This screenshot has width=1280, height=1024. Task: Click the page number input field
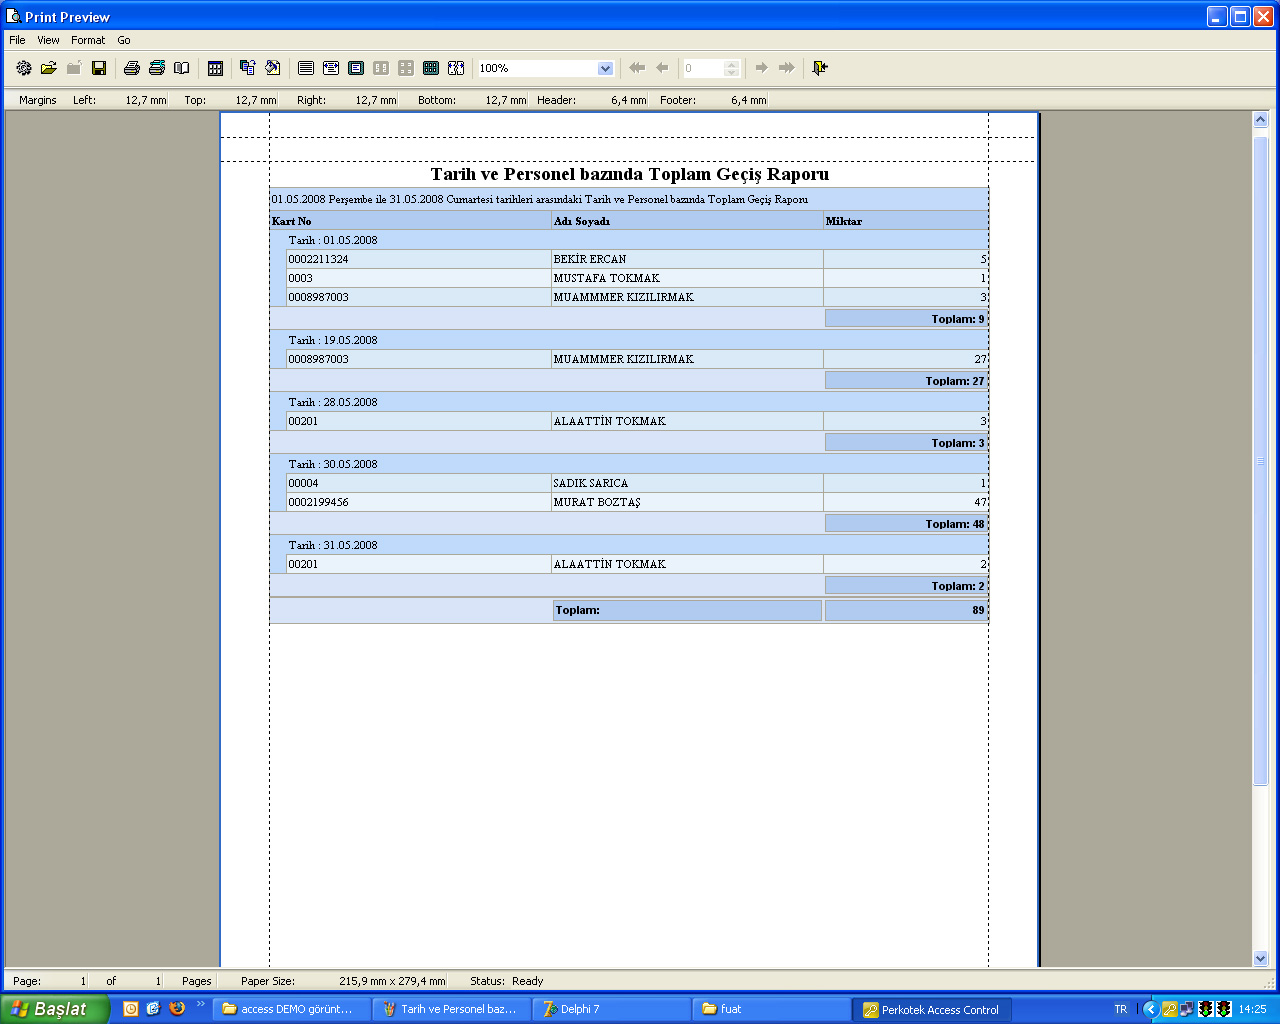coord(702,68)
